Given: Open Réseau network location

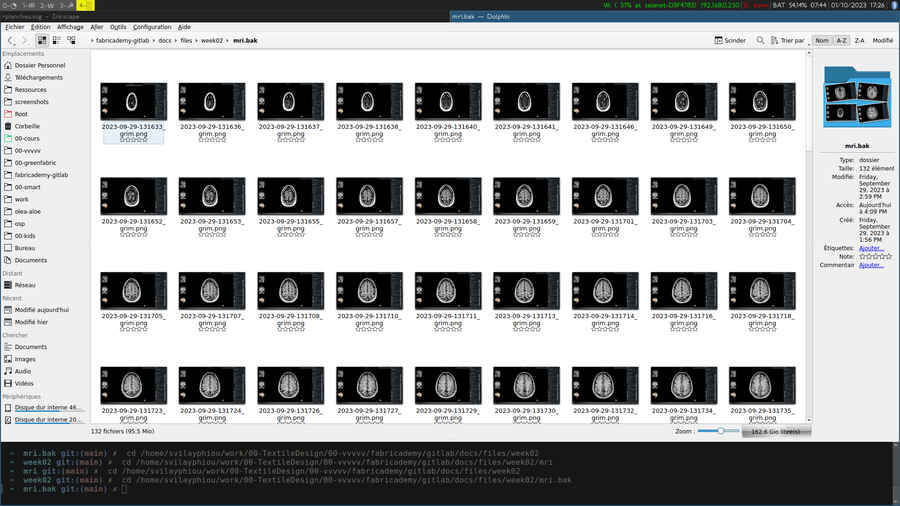Looking at the screenshot, I should (25, 285).
